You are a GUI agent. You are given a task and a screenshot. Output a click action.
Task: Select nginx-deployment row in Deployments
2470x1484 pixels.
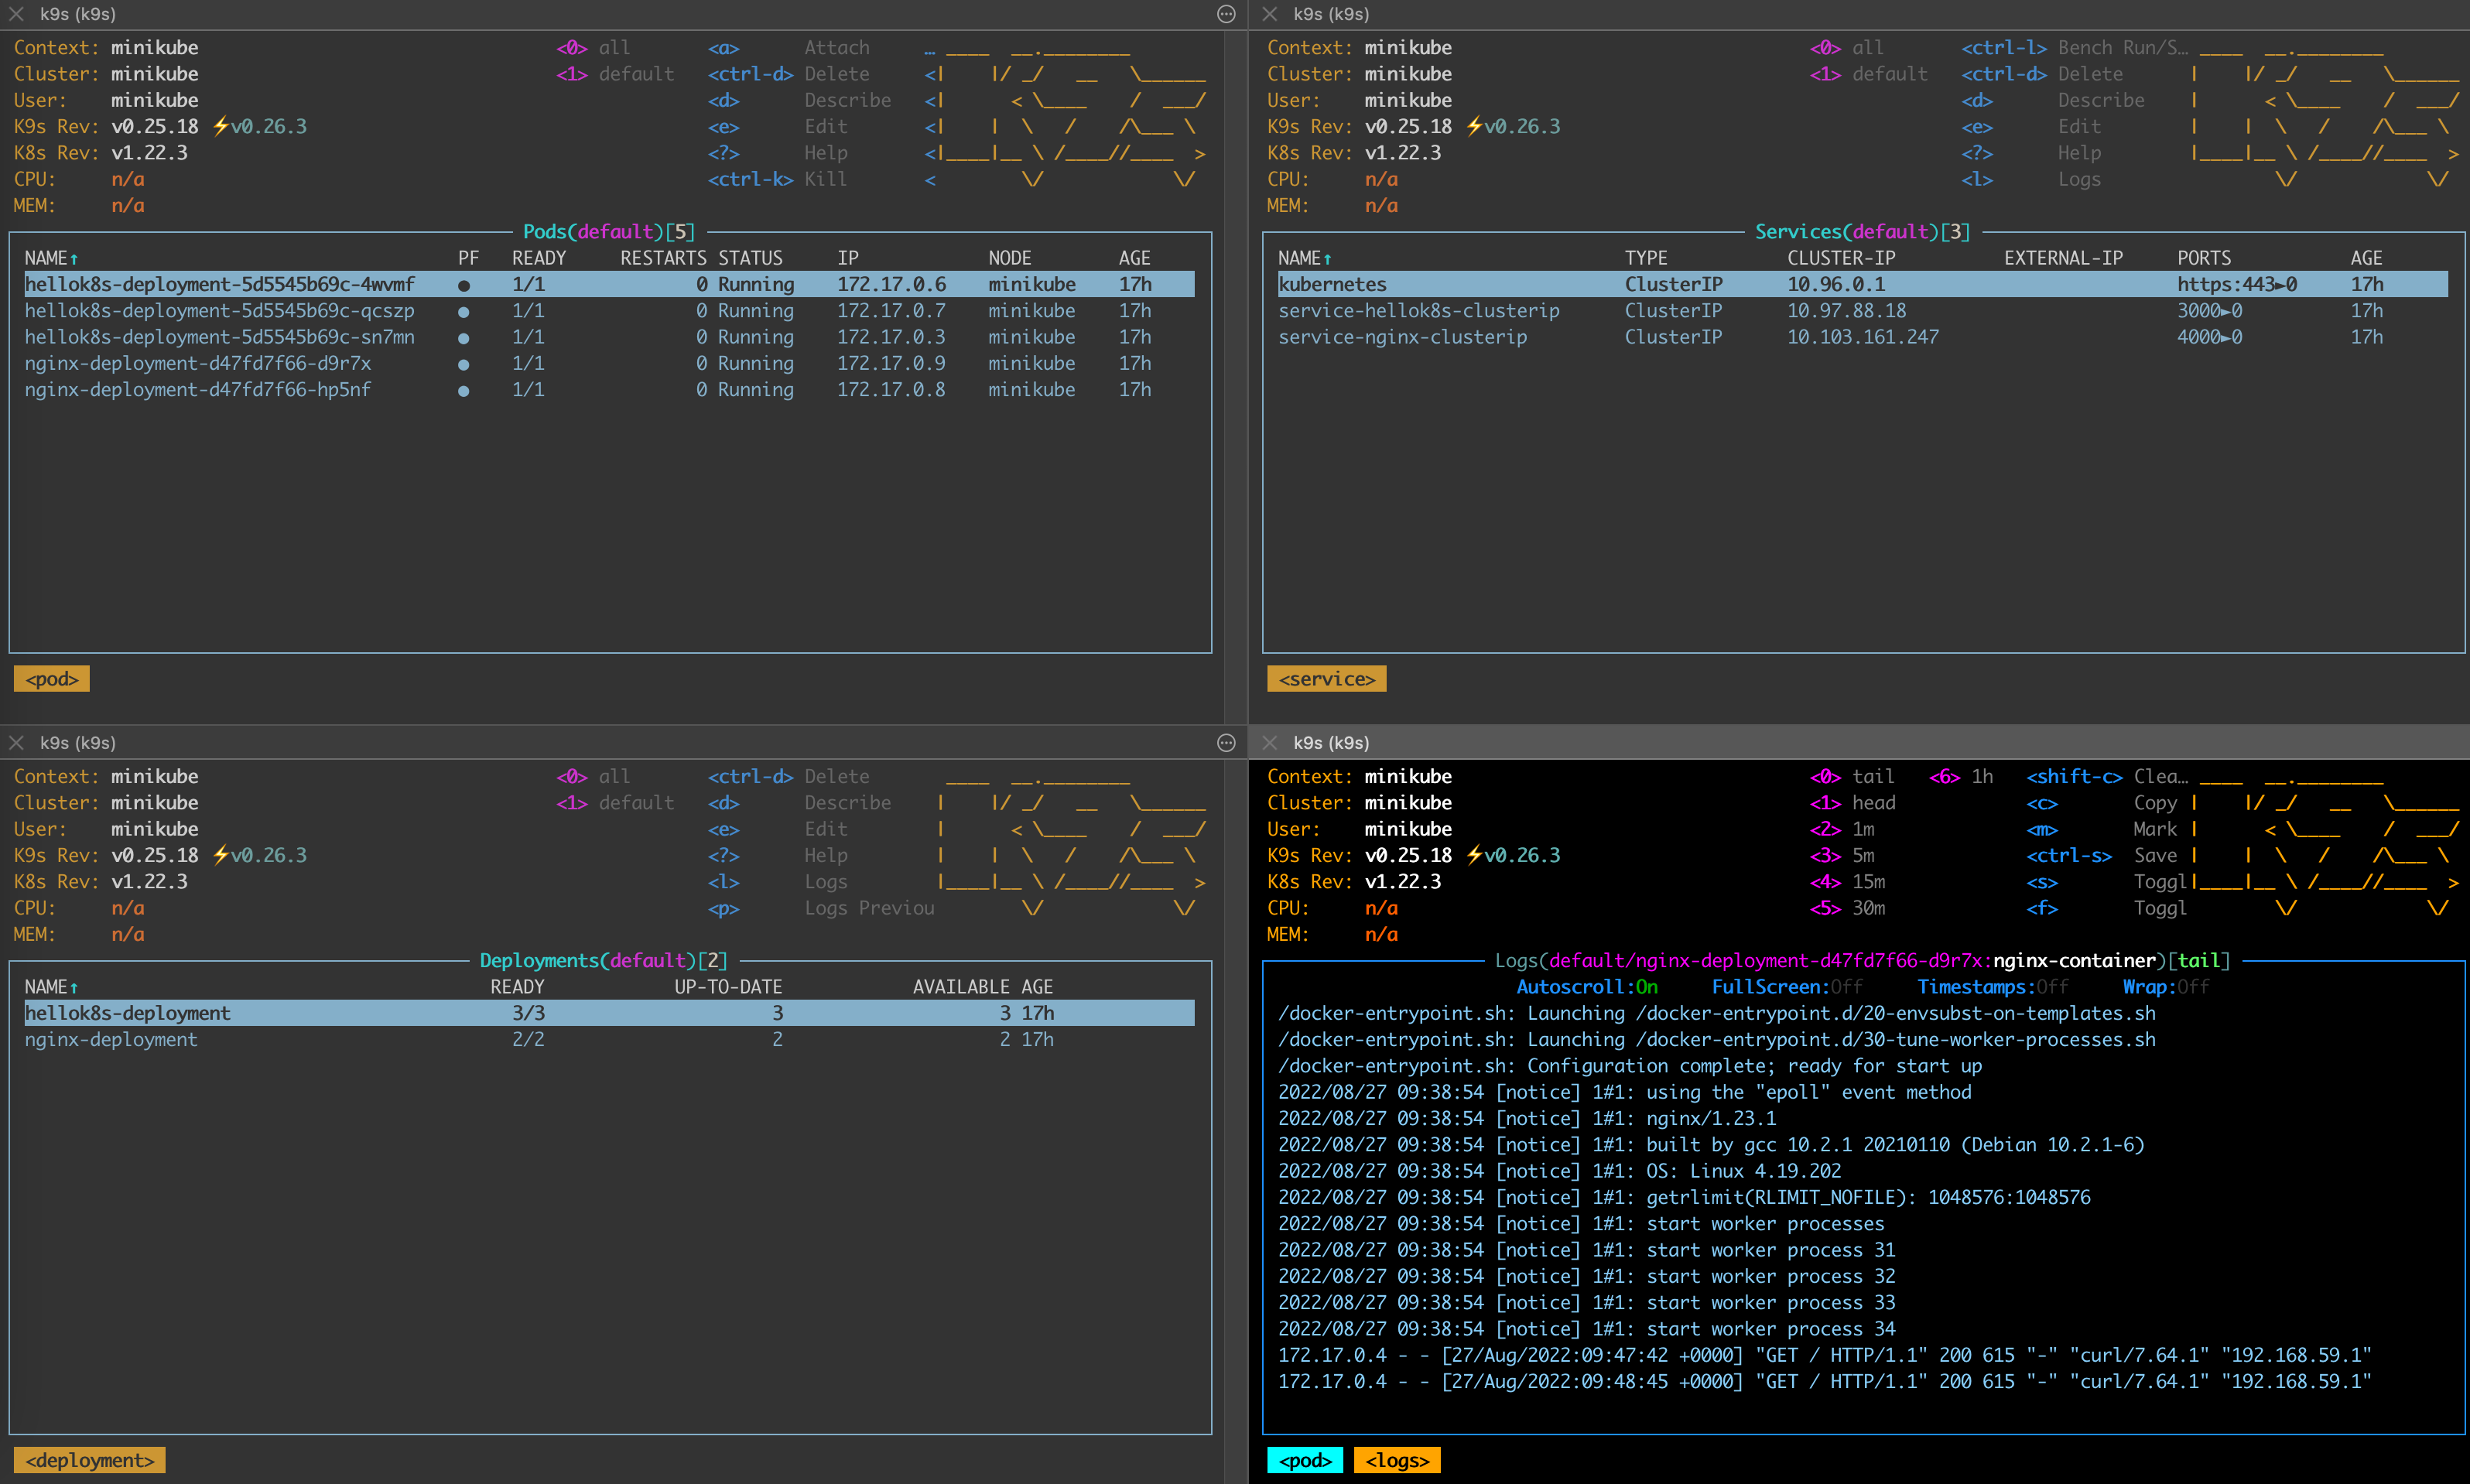[111, 1040]
